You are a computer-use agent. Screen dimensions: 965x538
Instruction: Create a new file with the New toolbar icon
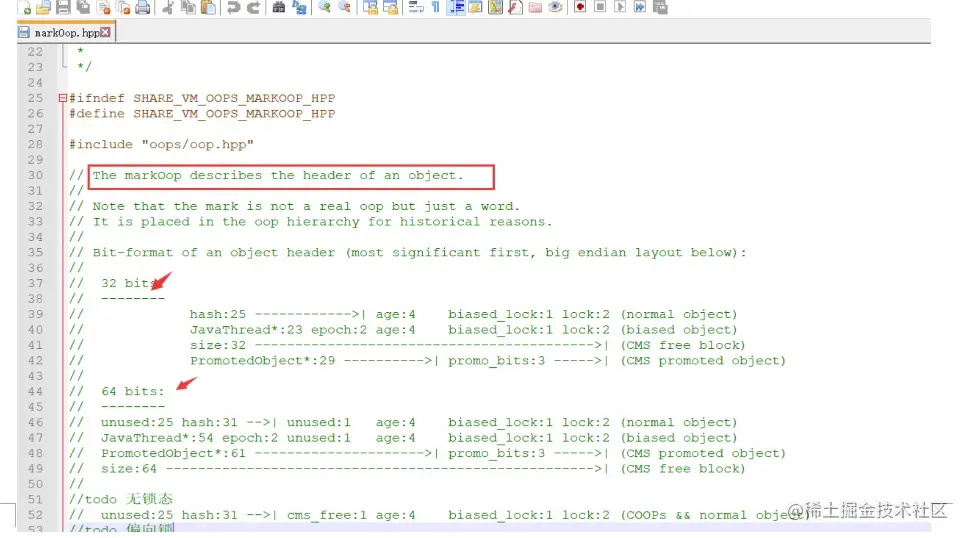click(24, 7)
